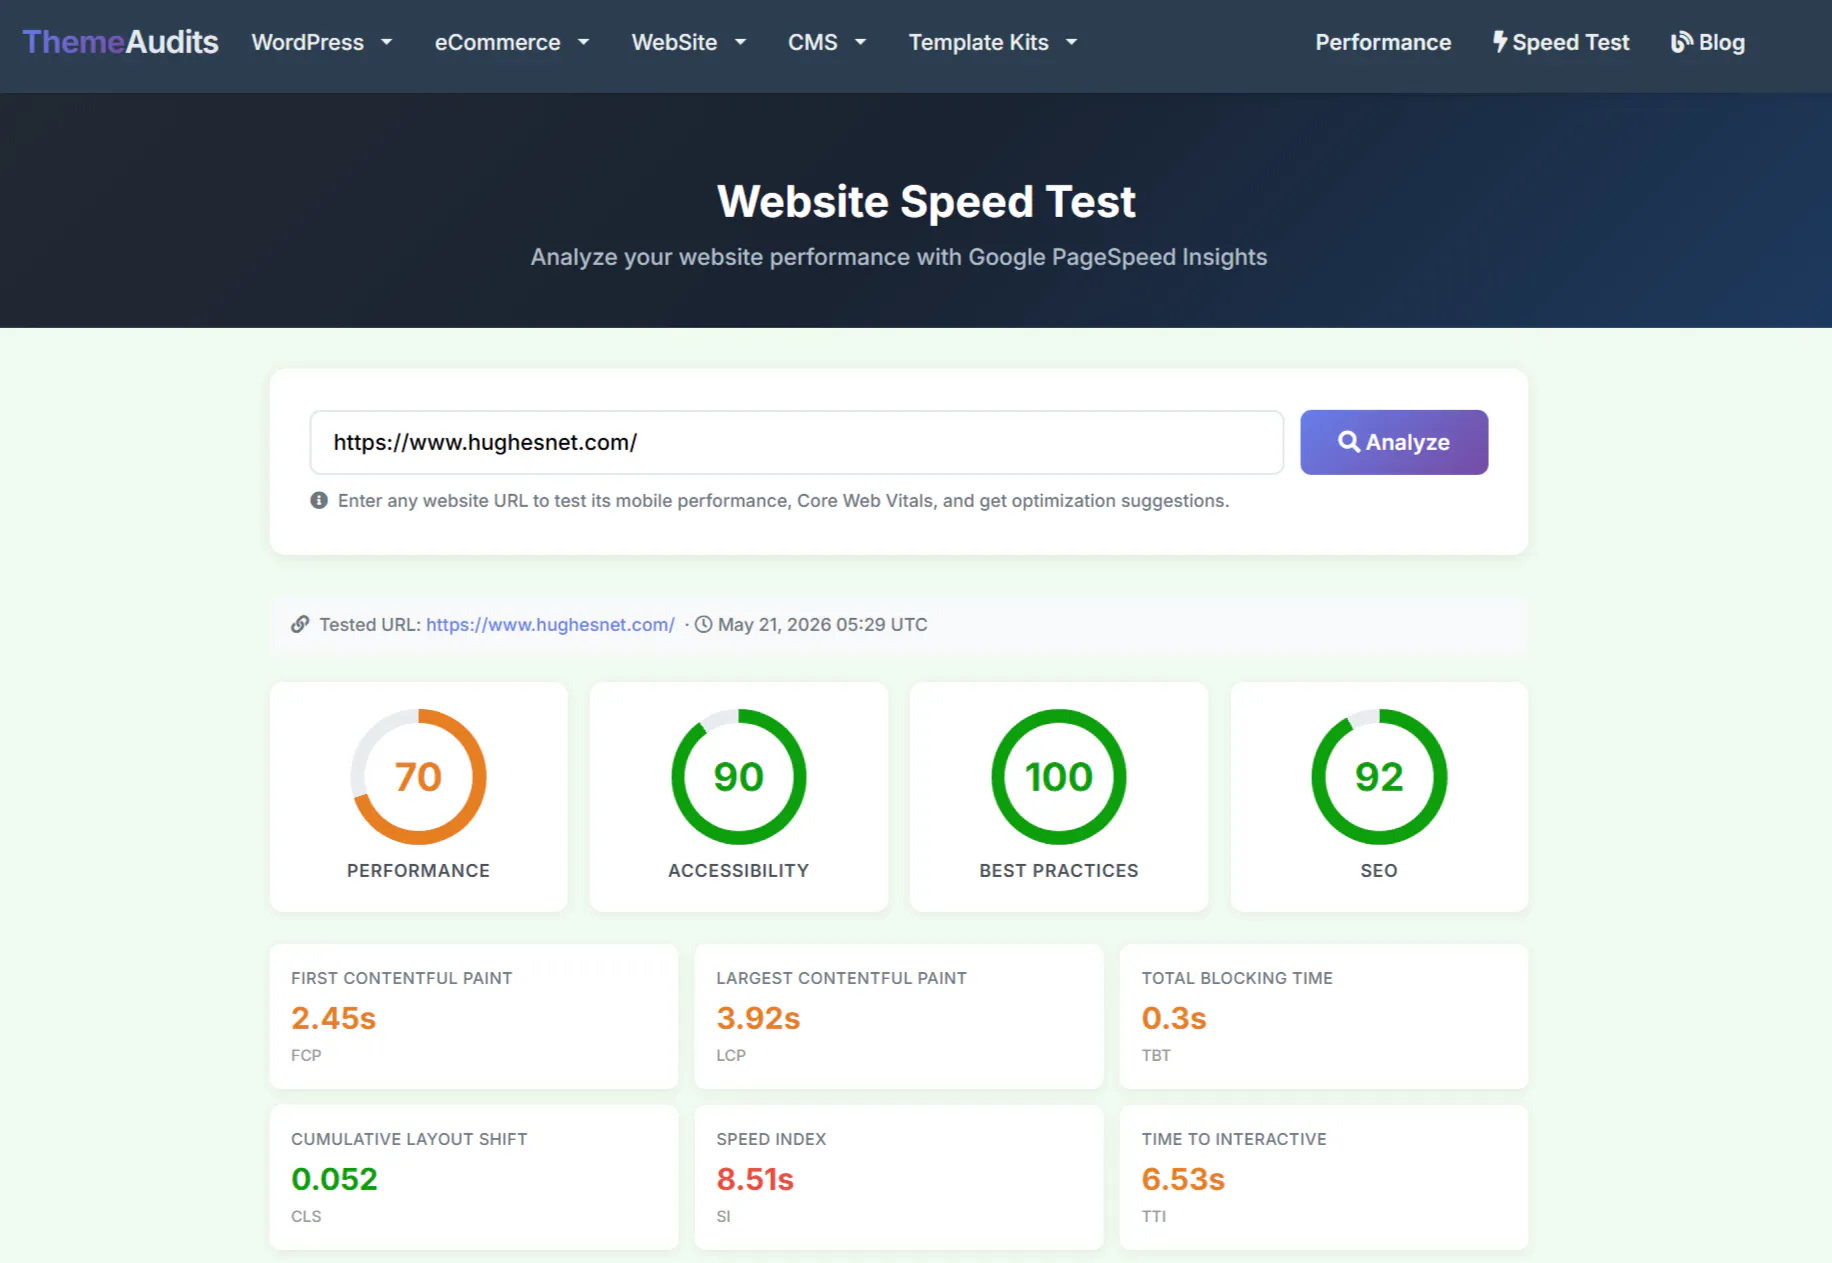The image size is (1832, 1263).
Task: Click the magnifier icon in Analyze button
Action: point(1349,441)
